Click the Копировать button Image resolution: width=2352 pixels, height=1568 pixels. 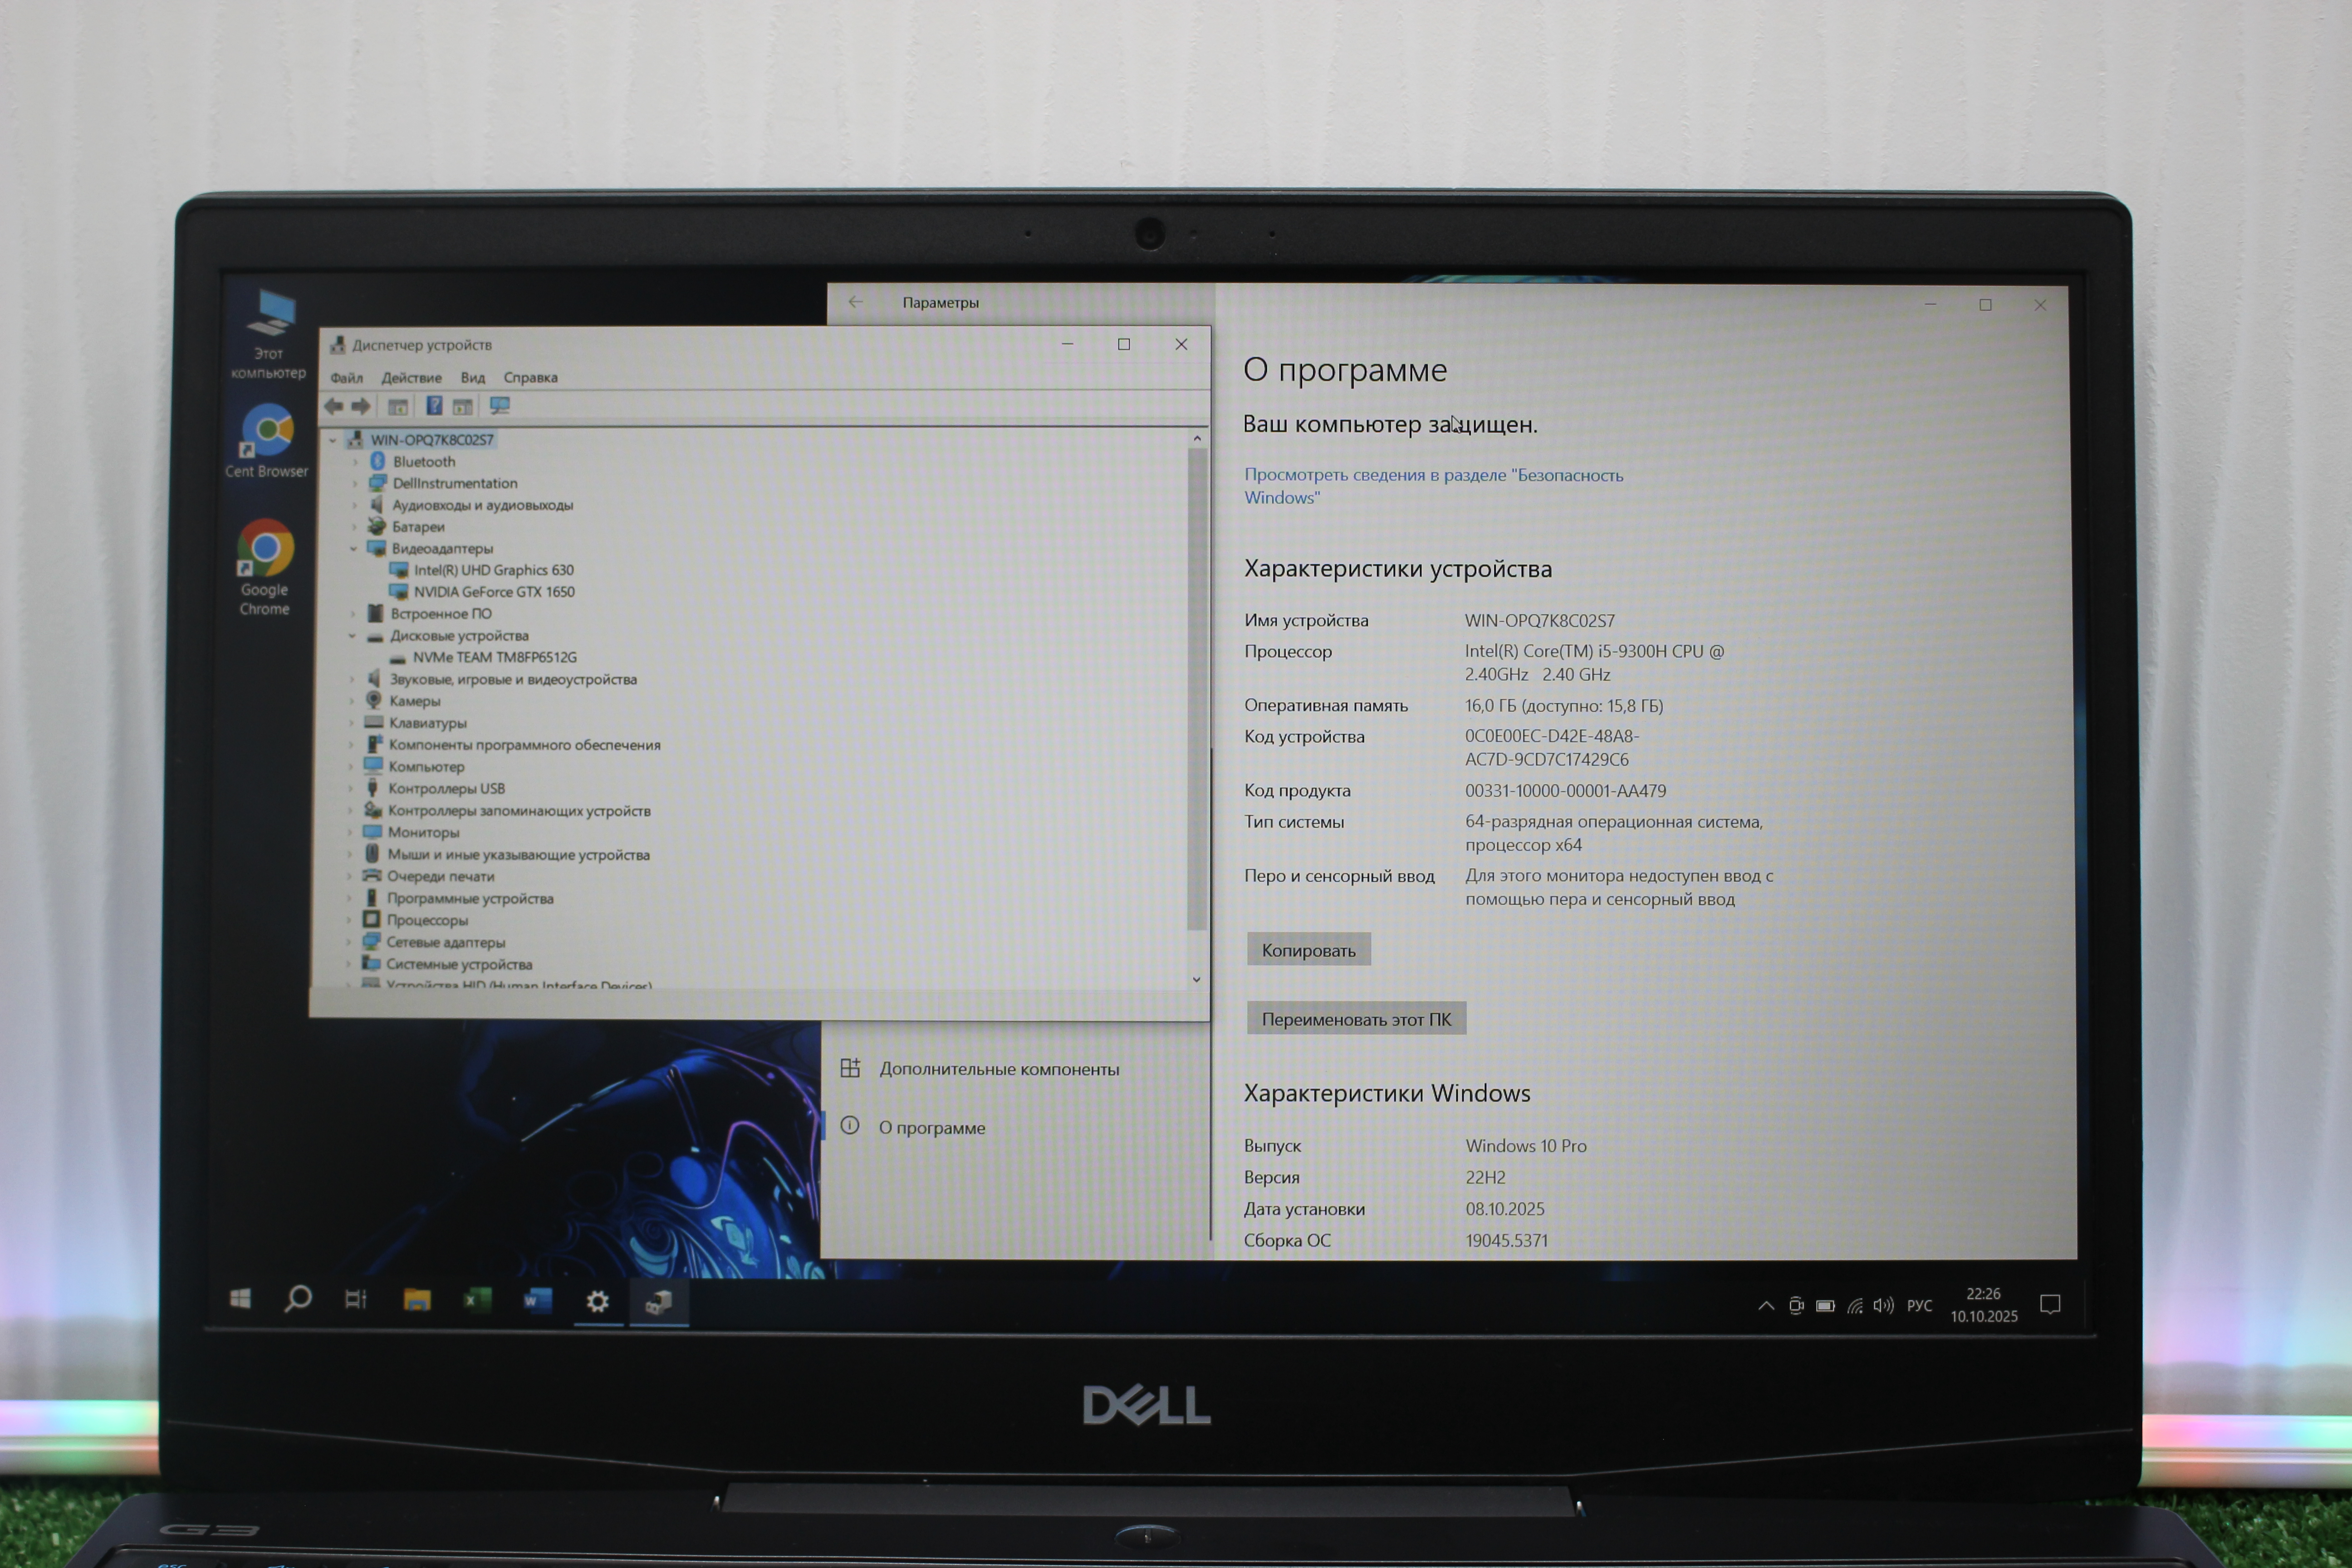pos(1308,950)
